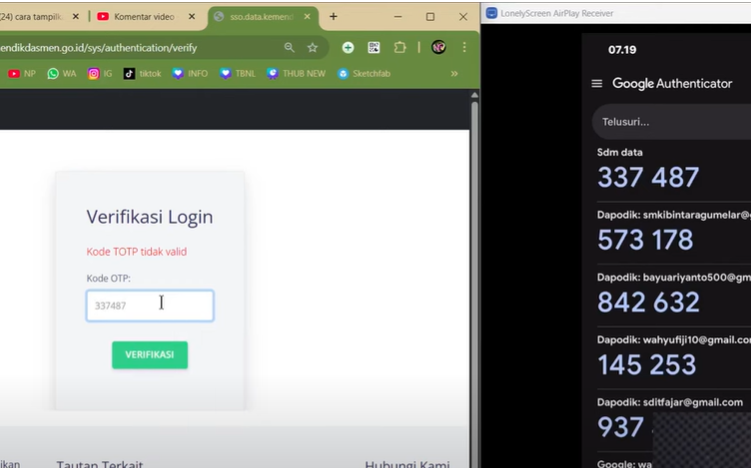Screen dimensions: 751x468
Task: Click the LonelyScreen AirPlay Receiver window icon
Action: point(491,13)
